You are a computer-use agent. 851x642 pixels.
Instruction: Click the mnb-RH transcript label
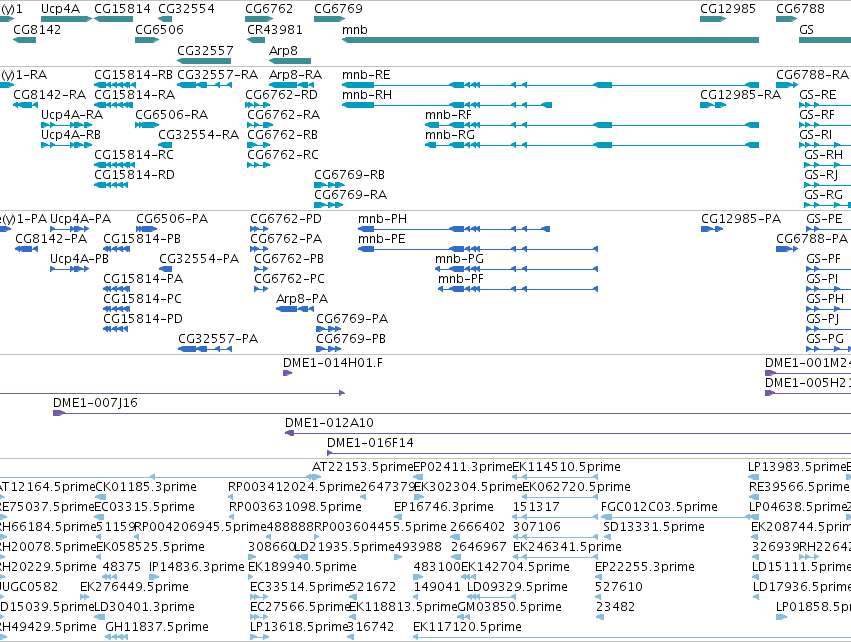coord(367,95)
